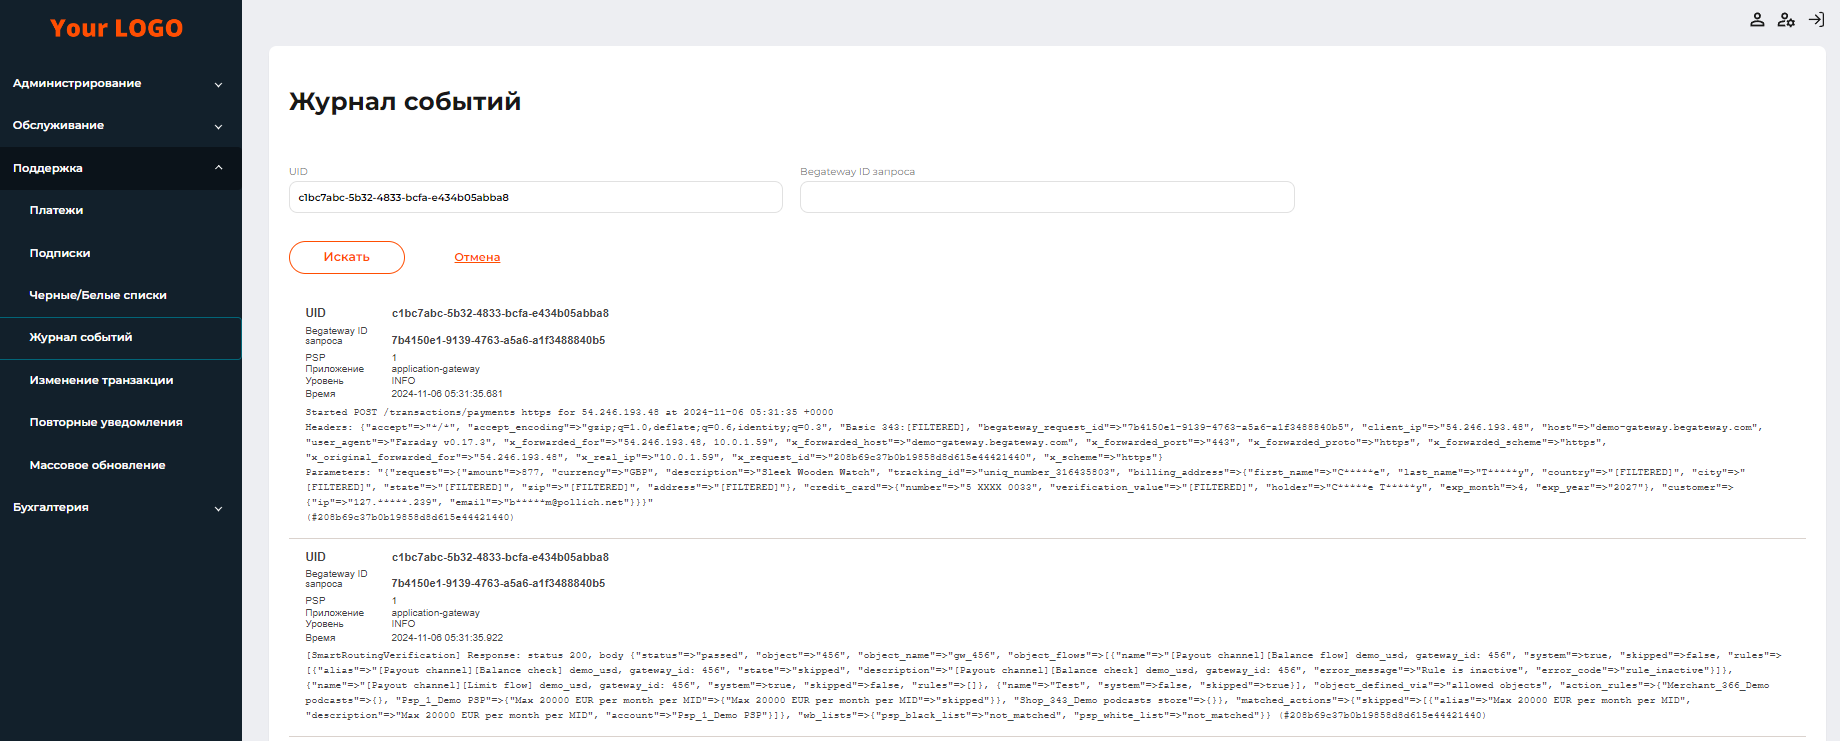This screenshot has width=1840, height=741.
Task: Select Журнал событий menu item
Action: [x=81, y=338]
